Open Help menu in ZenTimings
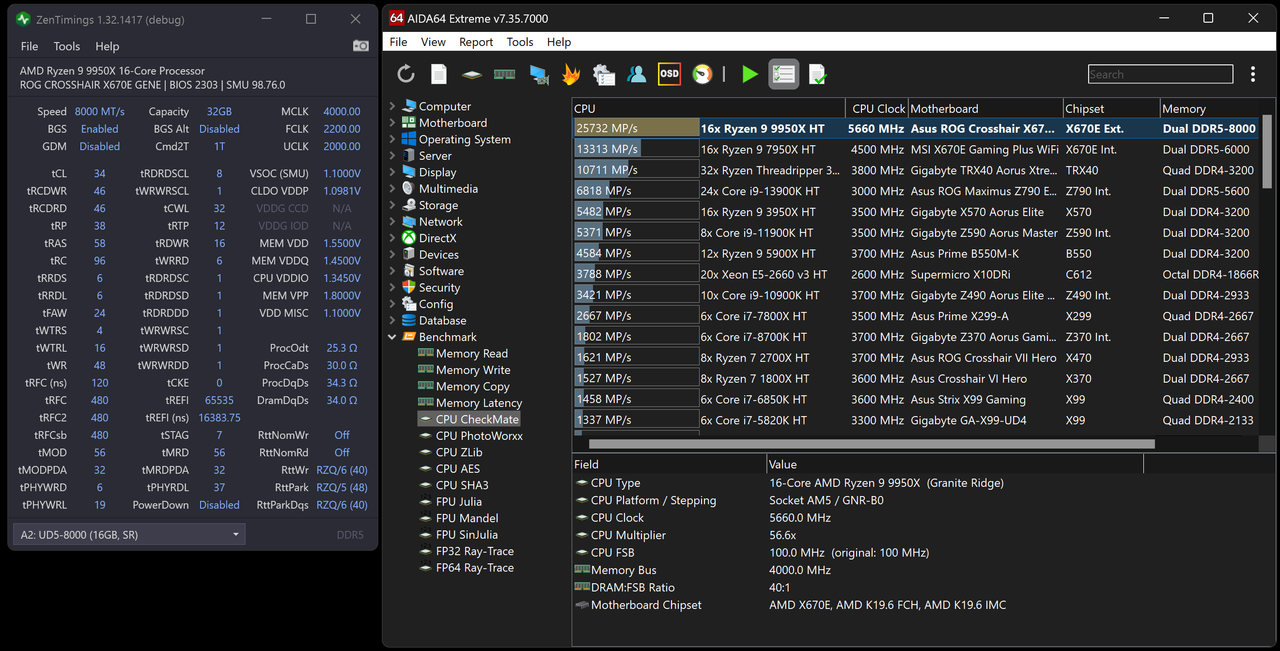Screen dimensions: 1280x651 coord(107,46)
